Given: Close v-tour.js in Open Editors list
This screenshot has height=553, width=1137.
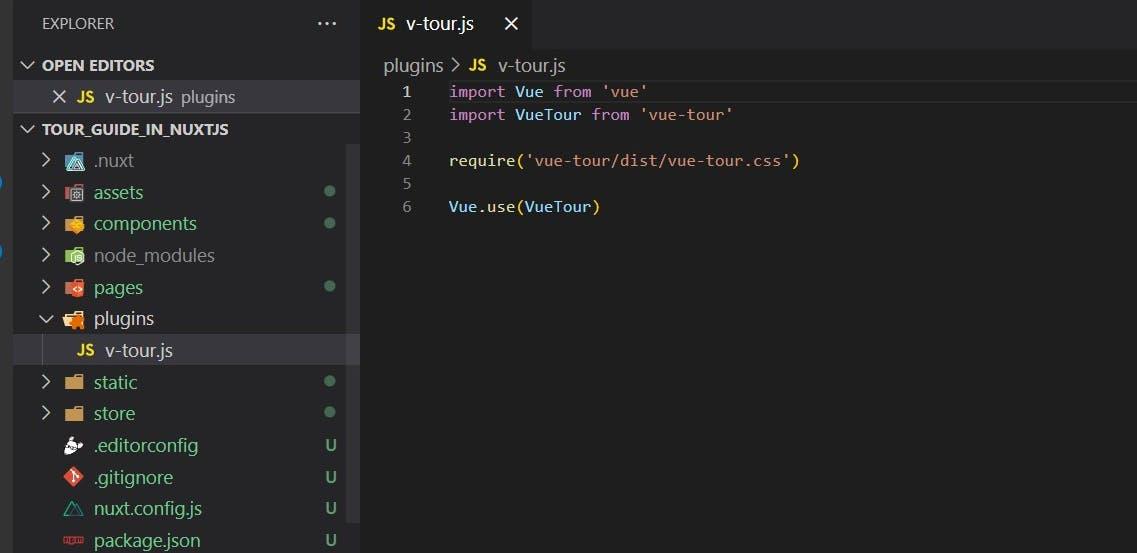Looking at the screenshot, I should [x=59, y=97].
